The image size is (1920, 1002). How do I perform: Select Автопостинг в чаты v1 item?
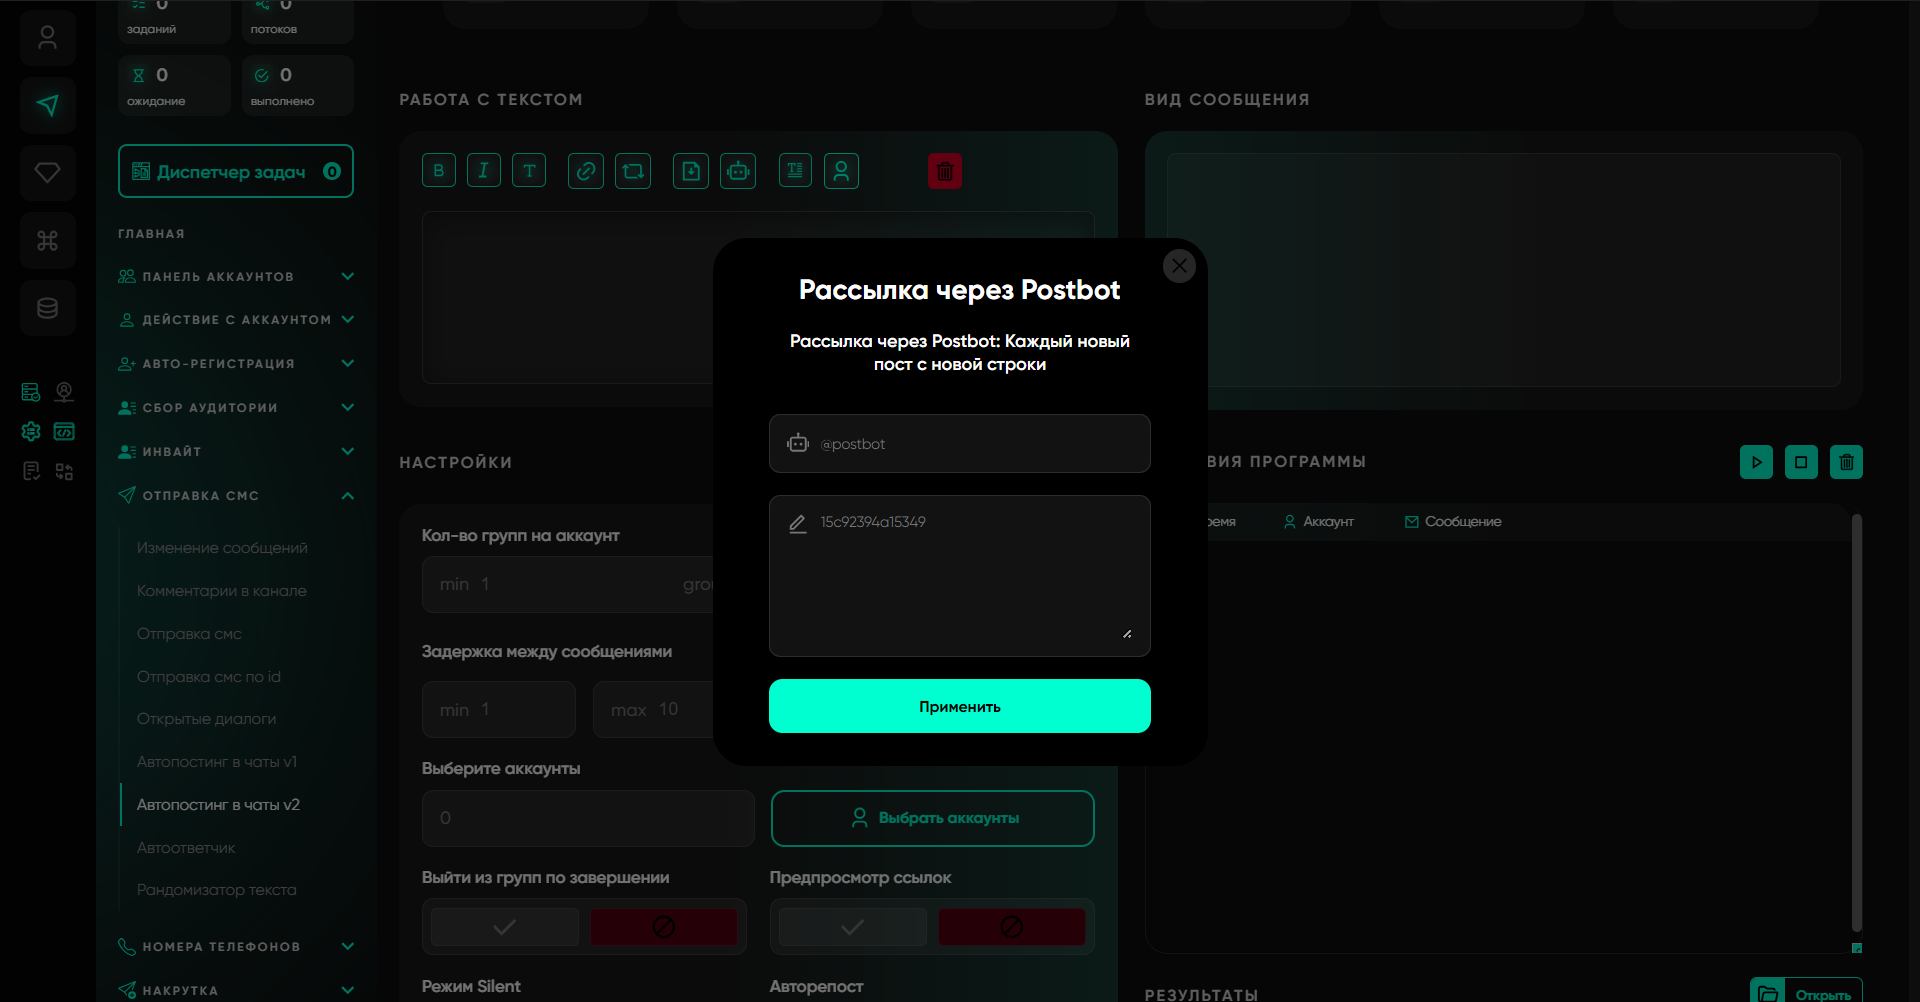point(217,762)
